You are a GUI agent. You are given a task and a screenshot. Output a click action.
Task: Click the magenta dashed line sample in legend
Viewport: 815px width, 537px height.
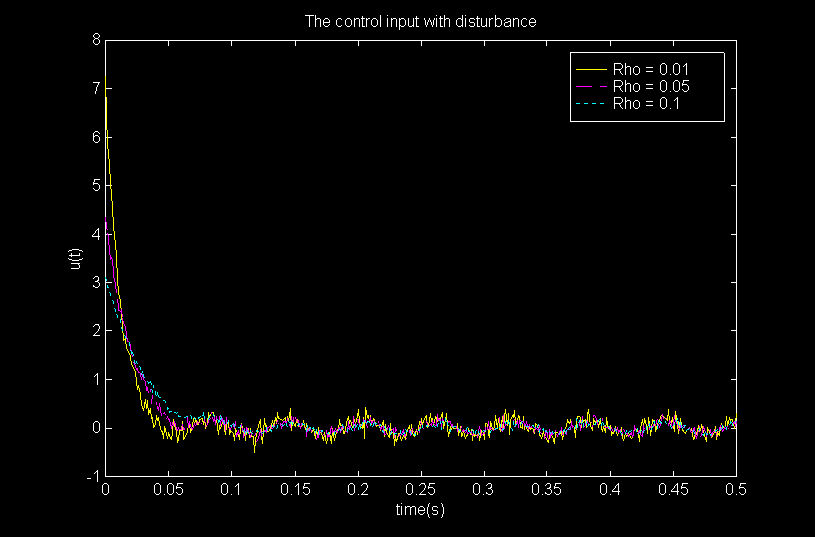[590, 87]
